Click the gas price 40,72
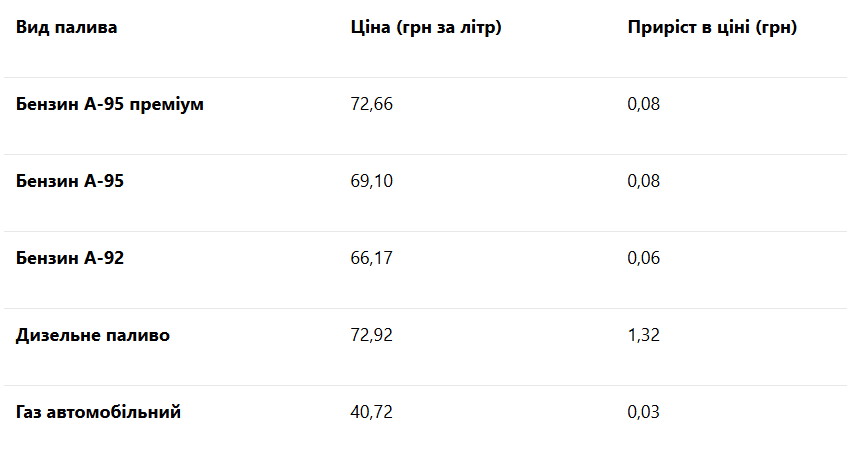Screen dimensions: 847x452 pyautogui.click(x=371, y=412)
